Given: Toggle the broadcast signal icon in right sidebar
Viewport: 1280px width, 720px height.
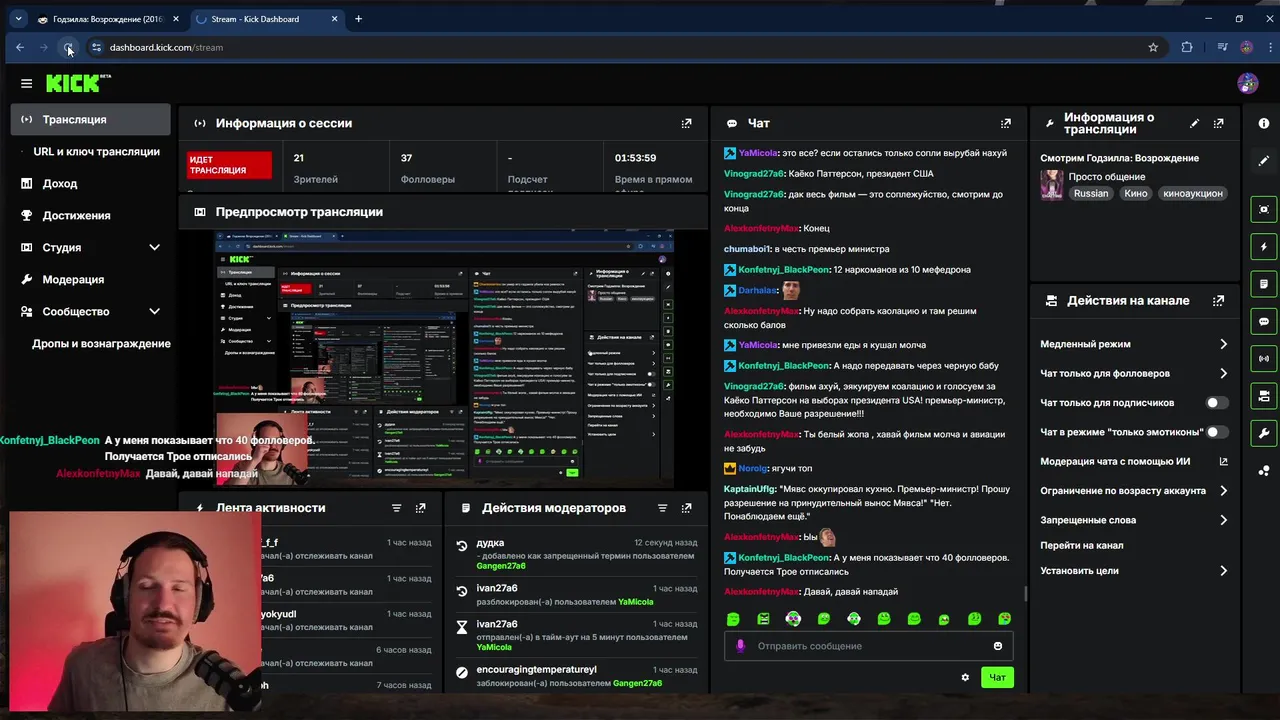Looking at the screenshot, I should pyautogui.click(x=1264, y=358).
